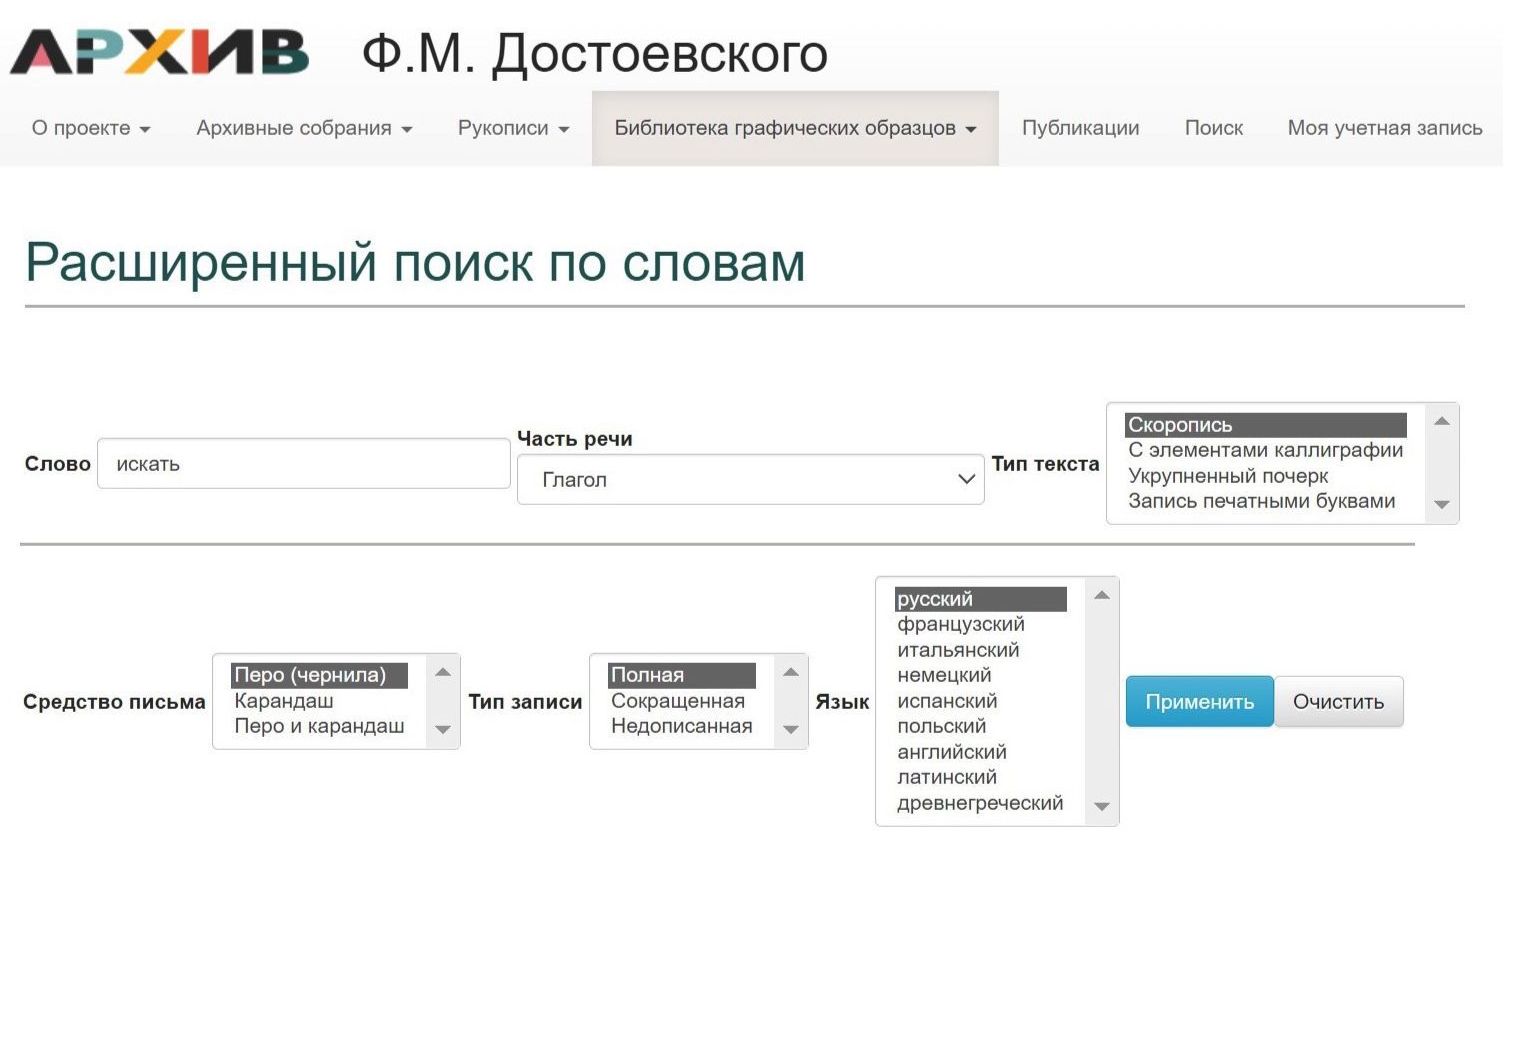Open Моя учетная запись
The height and width of the screenshot is (1041, 1521).
click(1384, 128)
